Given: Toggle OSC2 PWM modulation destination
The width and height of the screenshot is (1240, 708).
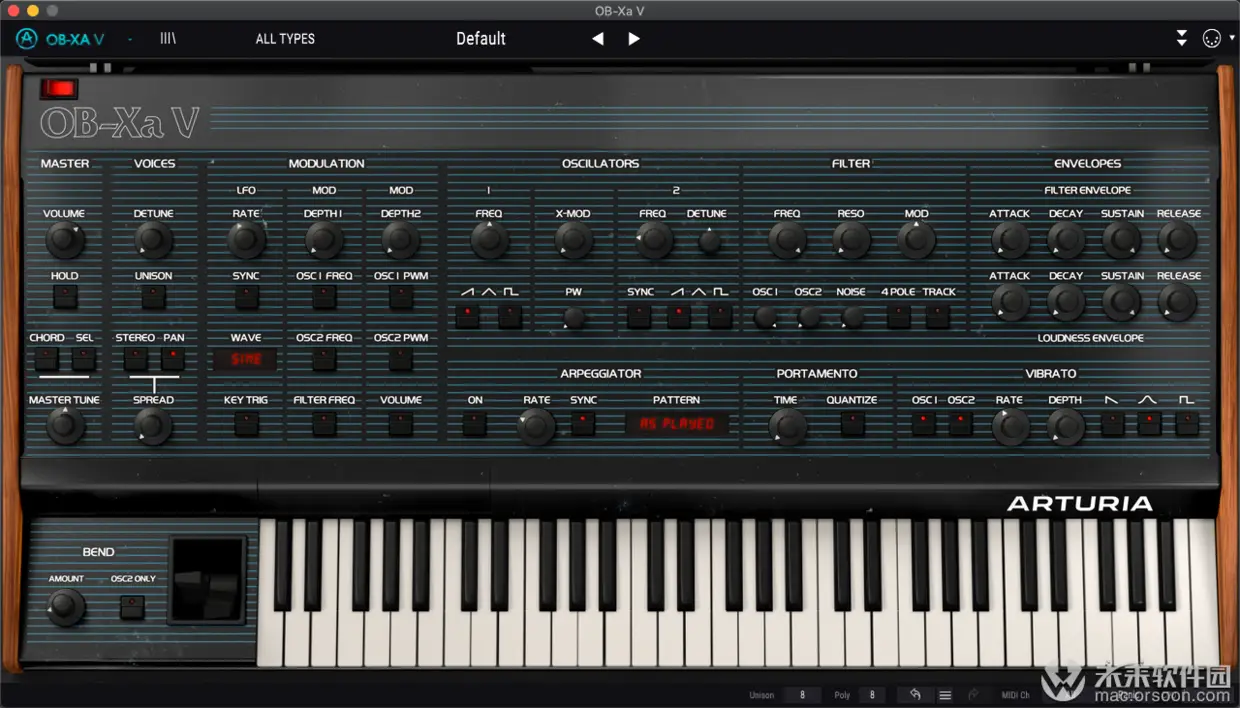Looking at the screenshot, I should pos(401,359).
